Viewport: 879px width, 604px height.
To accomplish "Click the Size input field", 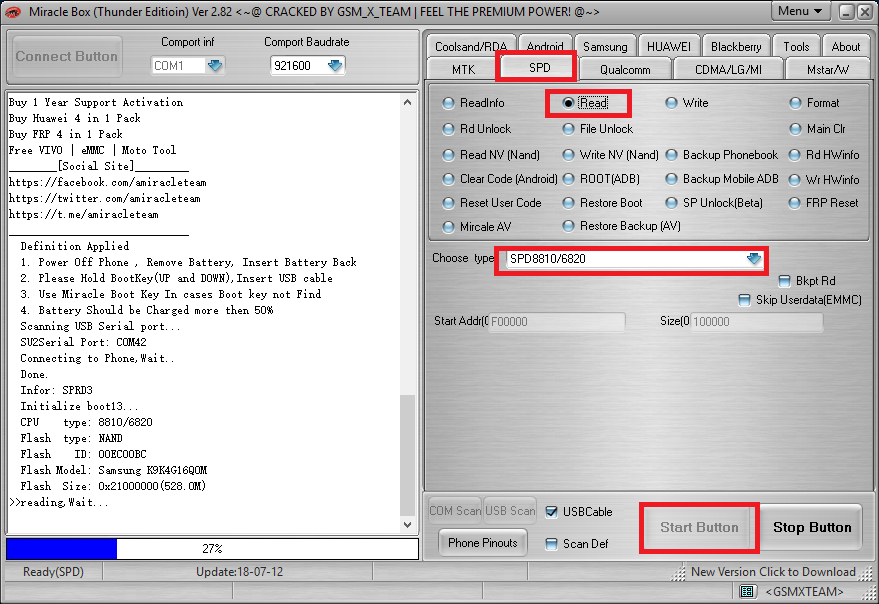I will (756, 322).
